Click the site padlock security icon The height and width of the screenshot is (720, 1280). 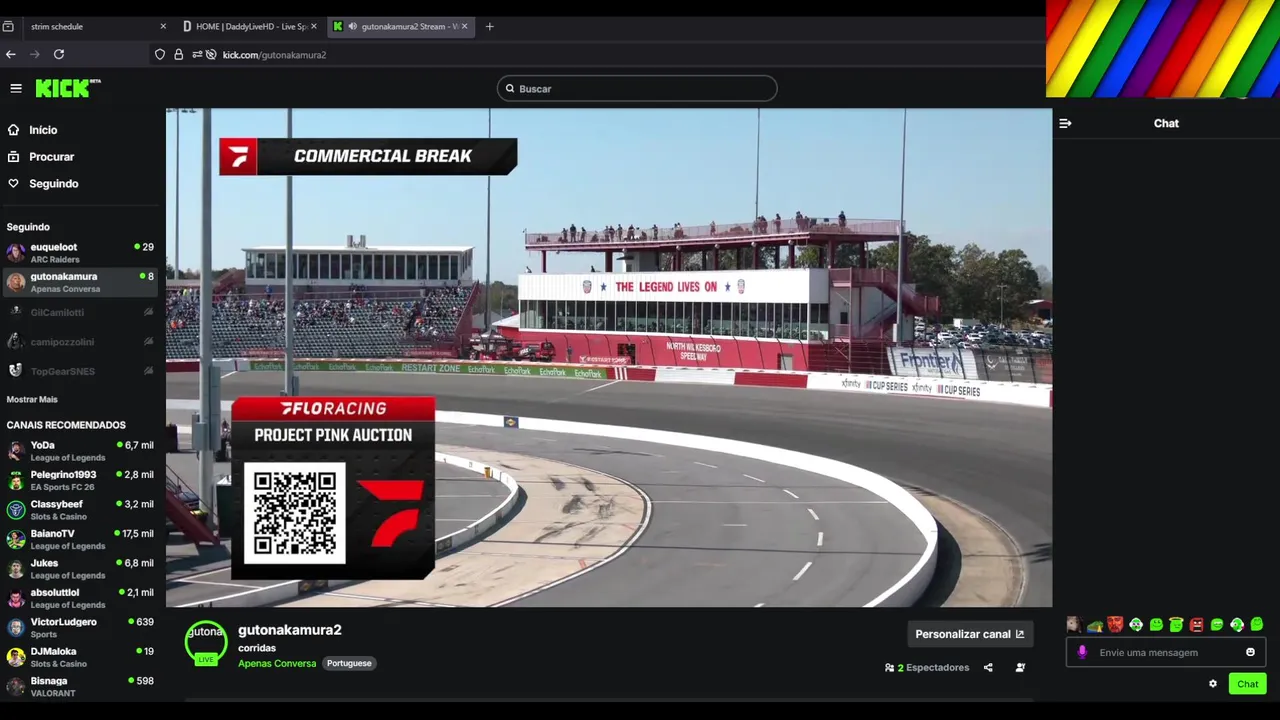[x=179, y=54]
